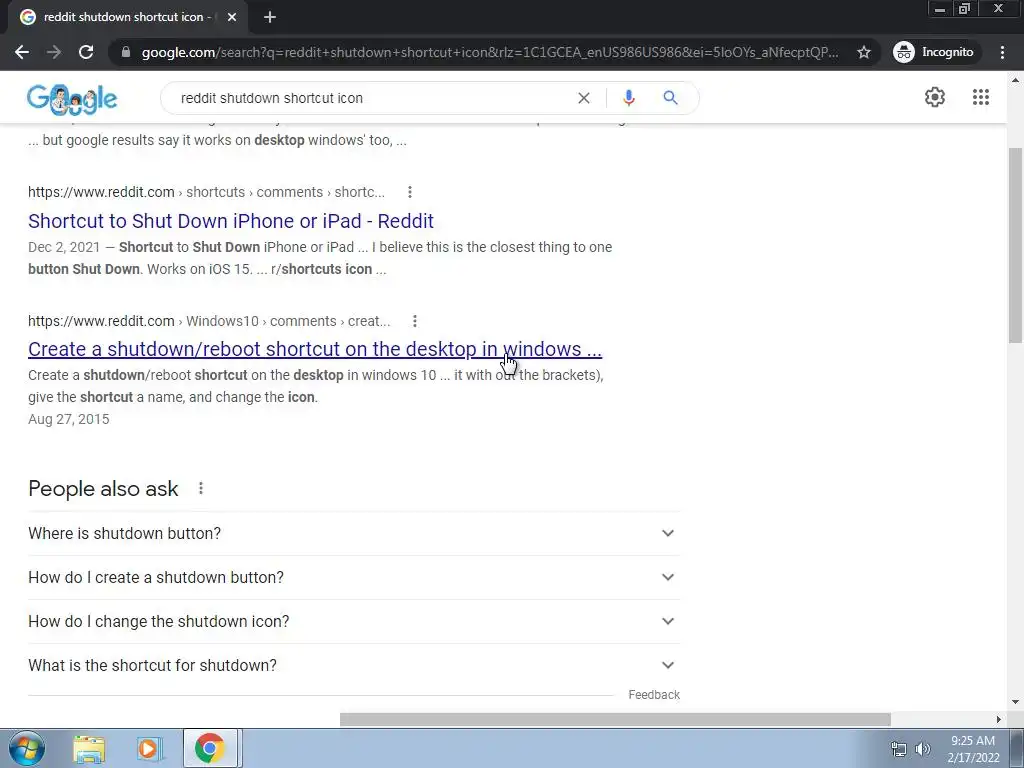Viewport: 1024px width, 768px height.
Task: Bookmark this page with the star icon
Action: click(x=864, y=52)
